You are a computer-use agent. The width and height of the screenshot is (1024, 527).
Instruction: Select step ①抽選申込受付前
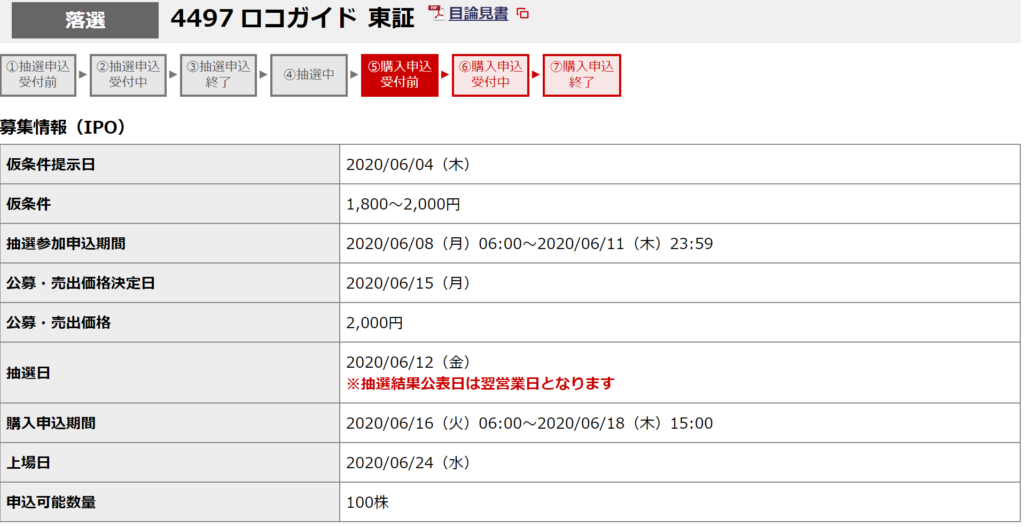[x=38, y=75]
